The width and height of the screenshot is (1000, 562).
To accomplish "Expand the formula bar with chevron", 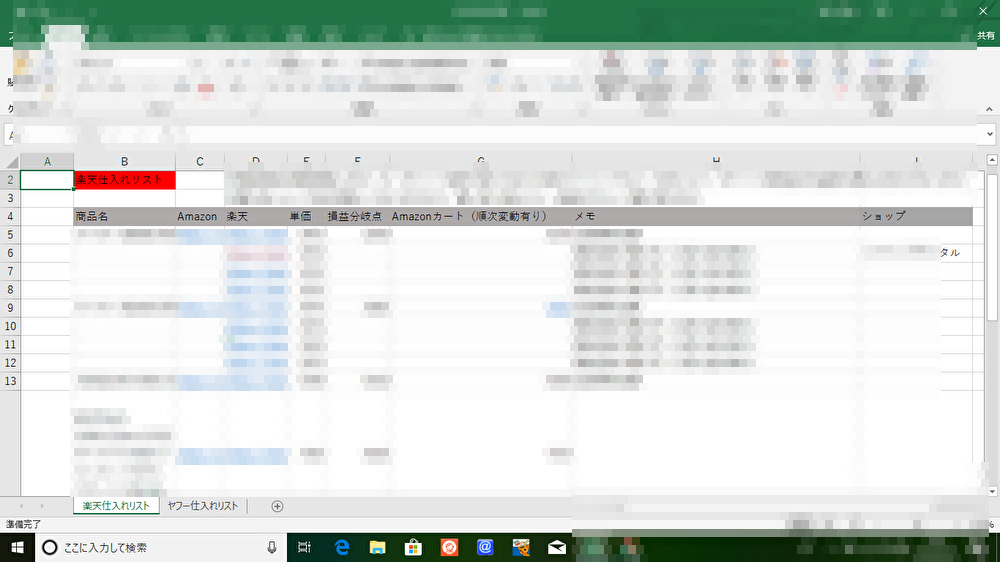I will coord(989,134).
